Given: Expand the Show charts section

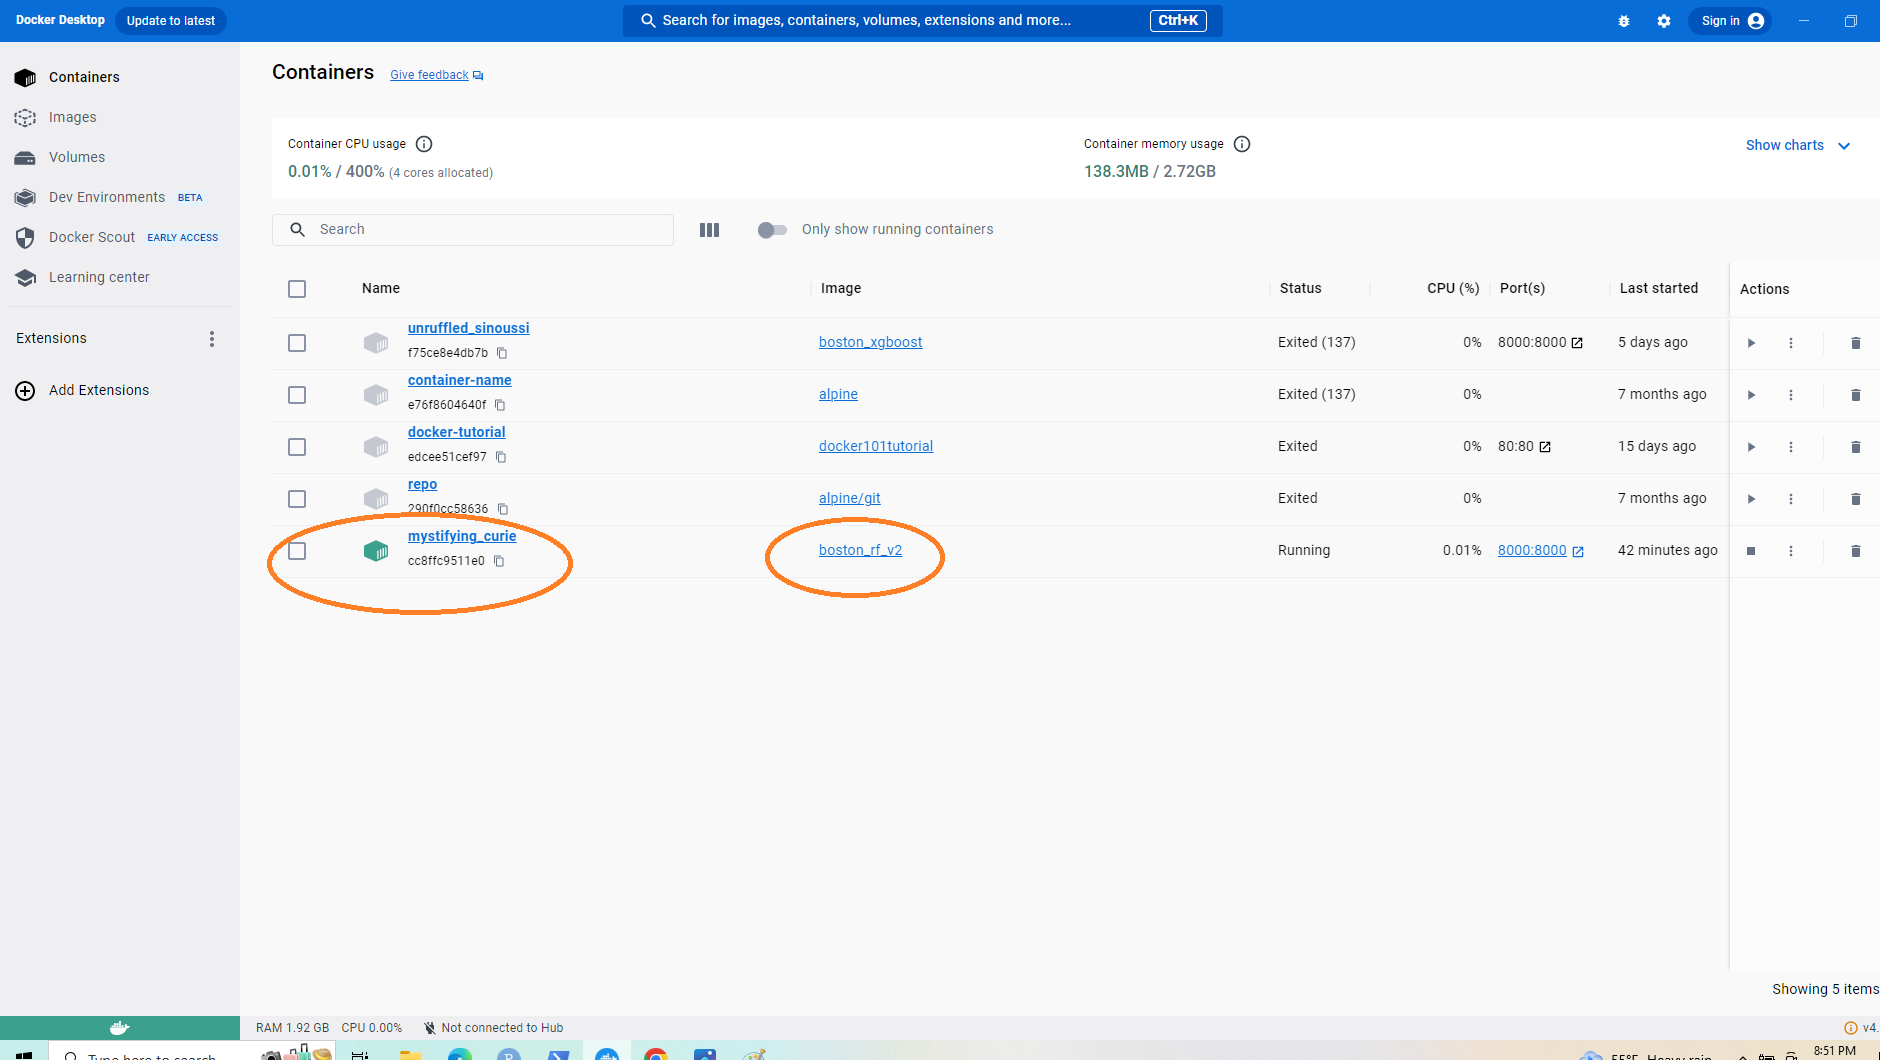Looking at the screenshot, I should tap(1797, 146).
